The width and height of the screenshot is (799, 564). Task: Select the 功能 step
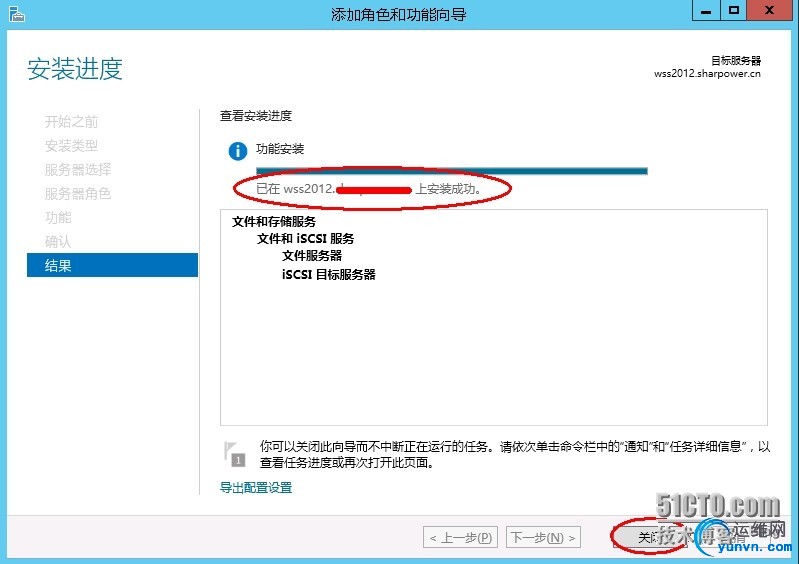point(58,218)
